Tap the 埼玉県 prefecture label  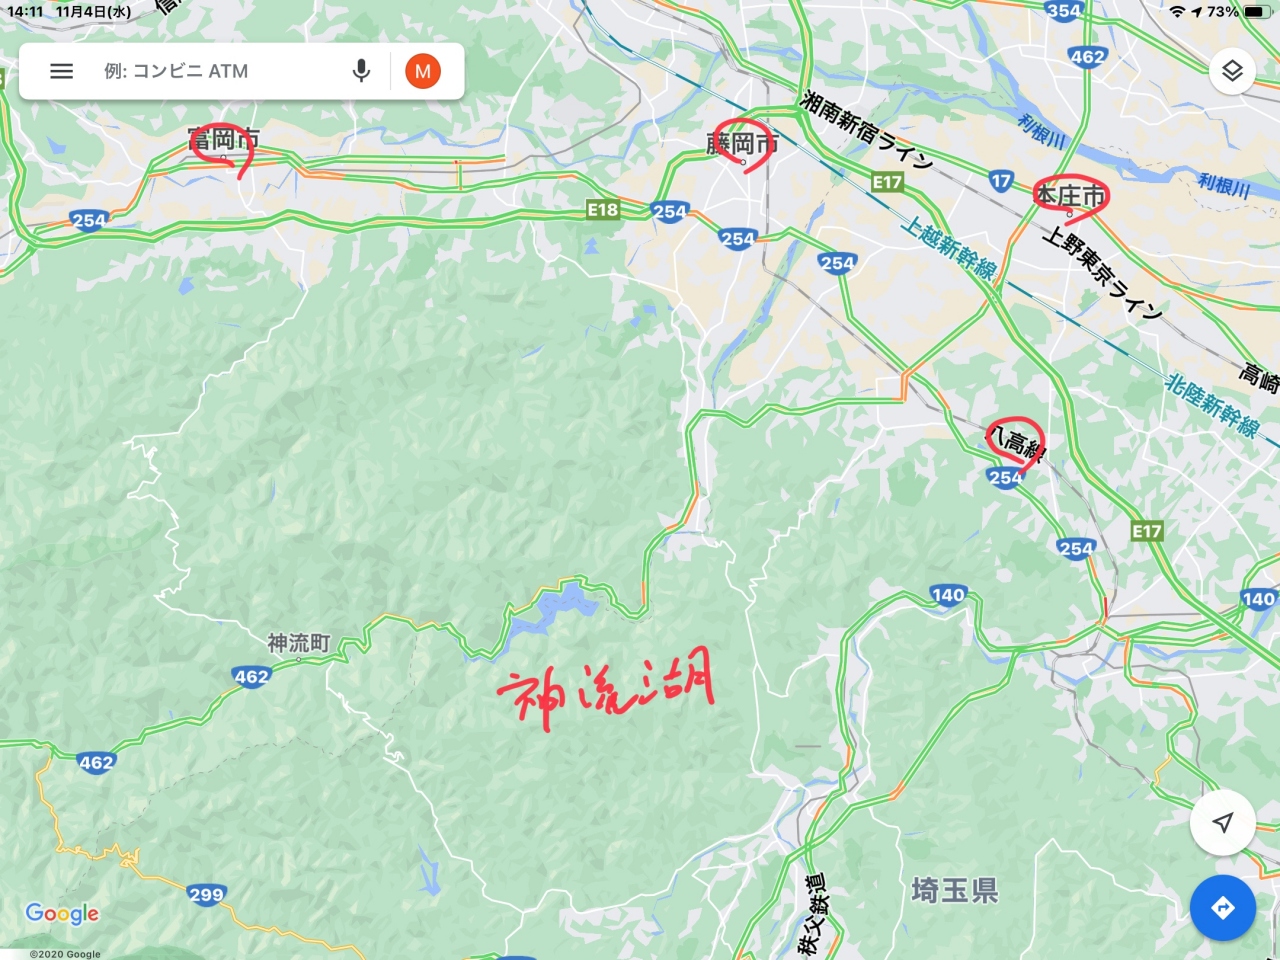955,890
